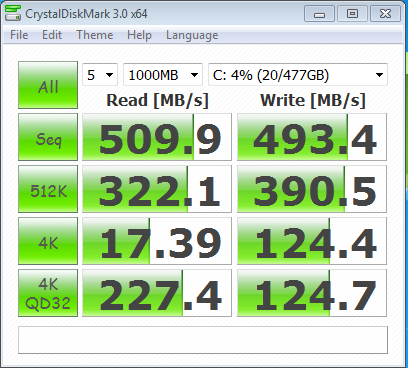Minimize the CrystalDiskMark window
Image resolution: width=408 pixels, height=368 pixels.
(319, 14)
